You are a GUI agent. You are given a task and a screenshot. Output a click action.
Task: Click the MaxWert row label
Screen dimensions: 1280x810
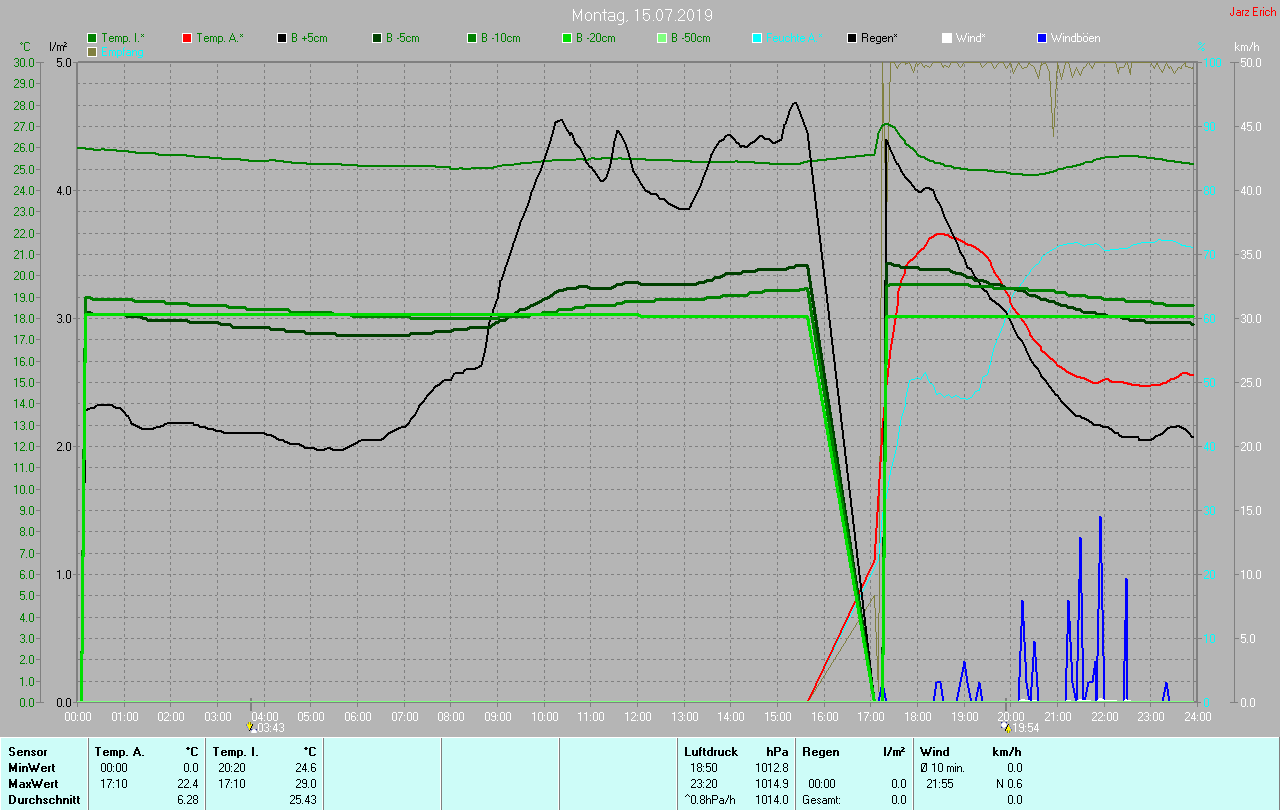[x=34, y=784]
